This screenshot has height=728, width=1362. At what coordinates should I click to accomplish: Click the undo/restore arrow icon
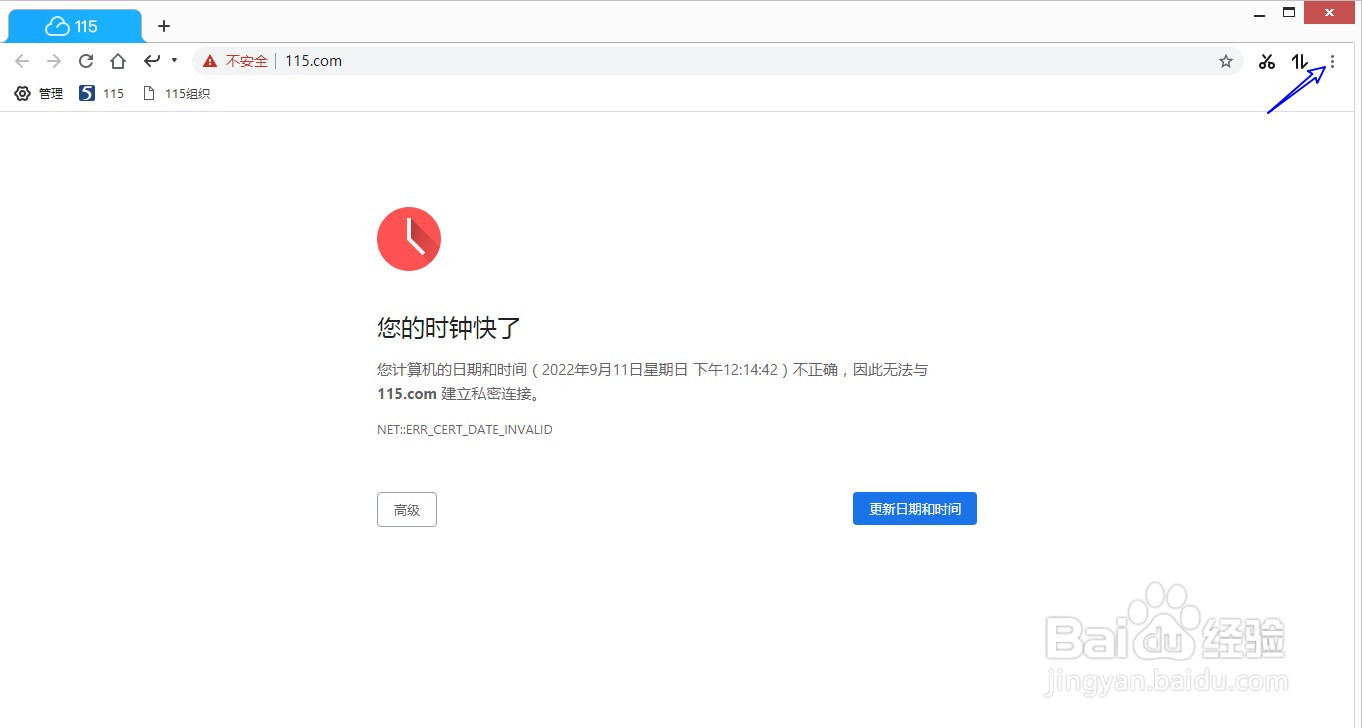click(152, 61)
